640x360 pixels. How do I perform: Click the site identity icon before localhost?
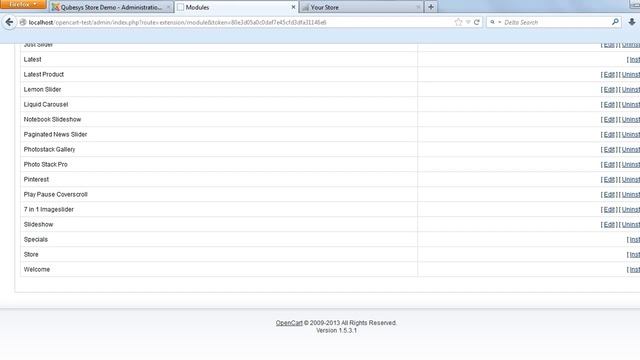(23, 22)
